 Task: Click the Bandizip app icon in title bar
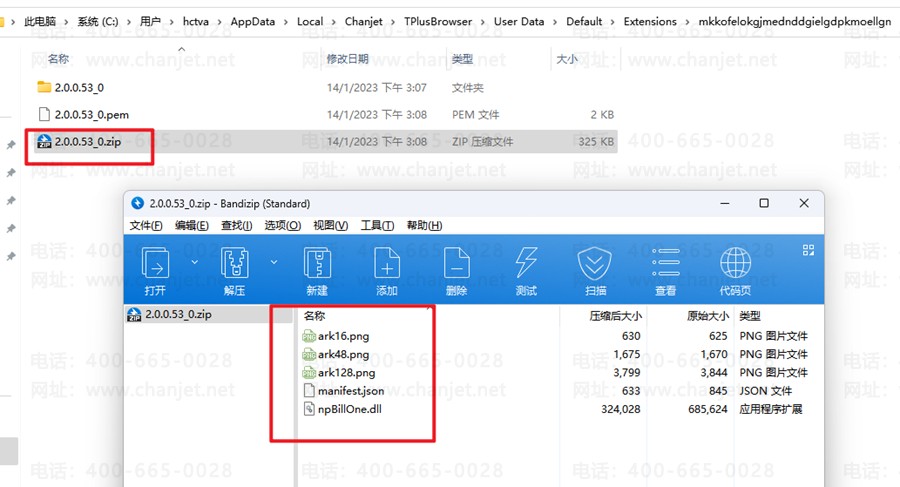point(137,203)
